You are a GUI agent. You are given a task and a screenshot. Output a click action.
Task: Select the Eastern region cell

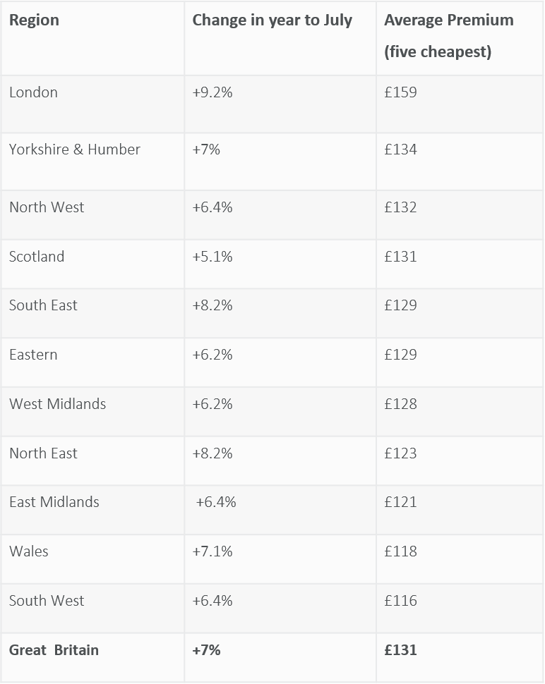(x=33, y=355)
